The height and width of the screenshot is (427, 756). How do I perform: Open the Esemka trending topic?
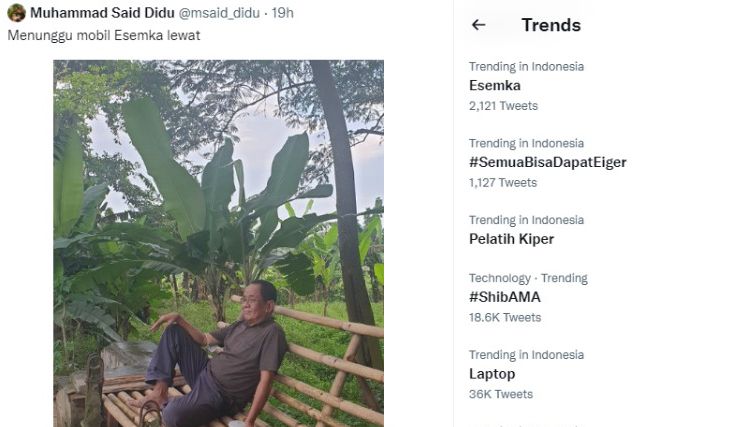(x=495, y=85)
